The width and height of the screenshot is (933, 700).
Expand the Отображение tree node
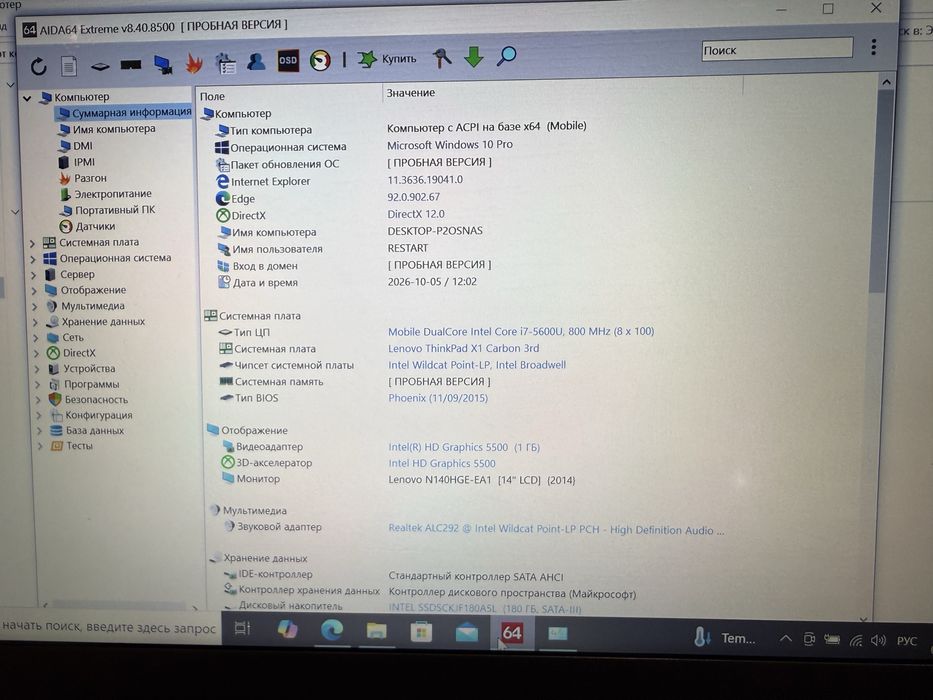click(35, 291)
